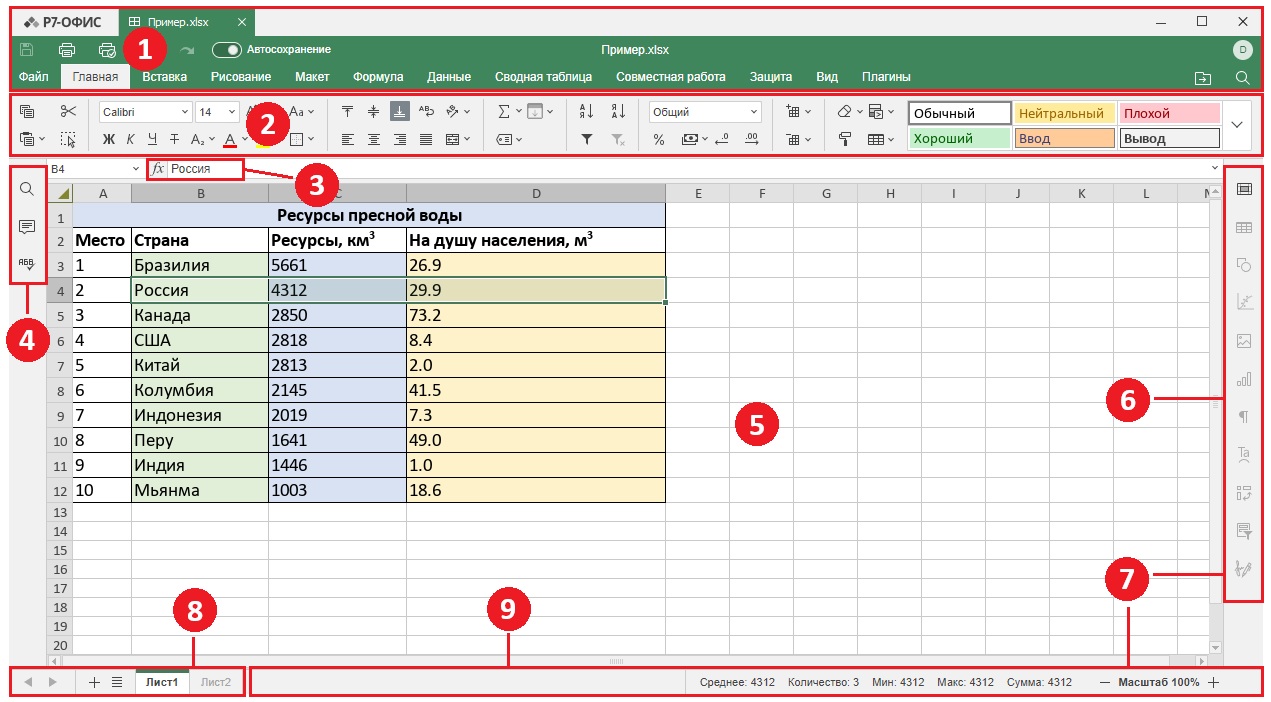
Task: Sort ascending А to Я
Action: click(587, 112)
